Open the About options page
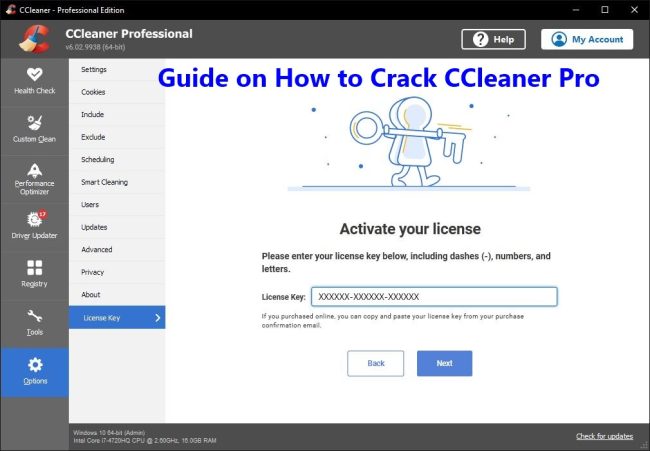The height and width of the screenshot is (451, 650). (x=117, y=295)
